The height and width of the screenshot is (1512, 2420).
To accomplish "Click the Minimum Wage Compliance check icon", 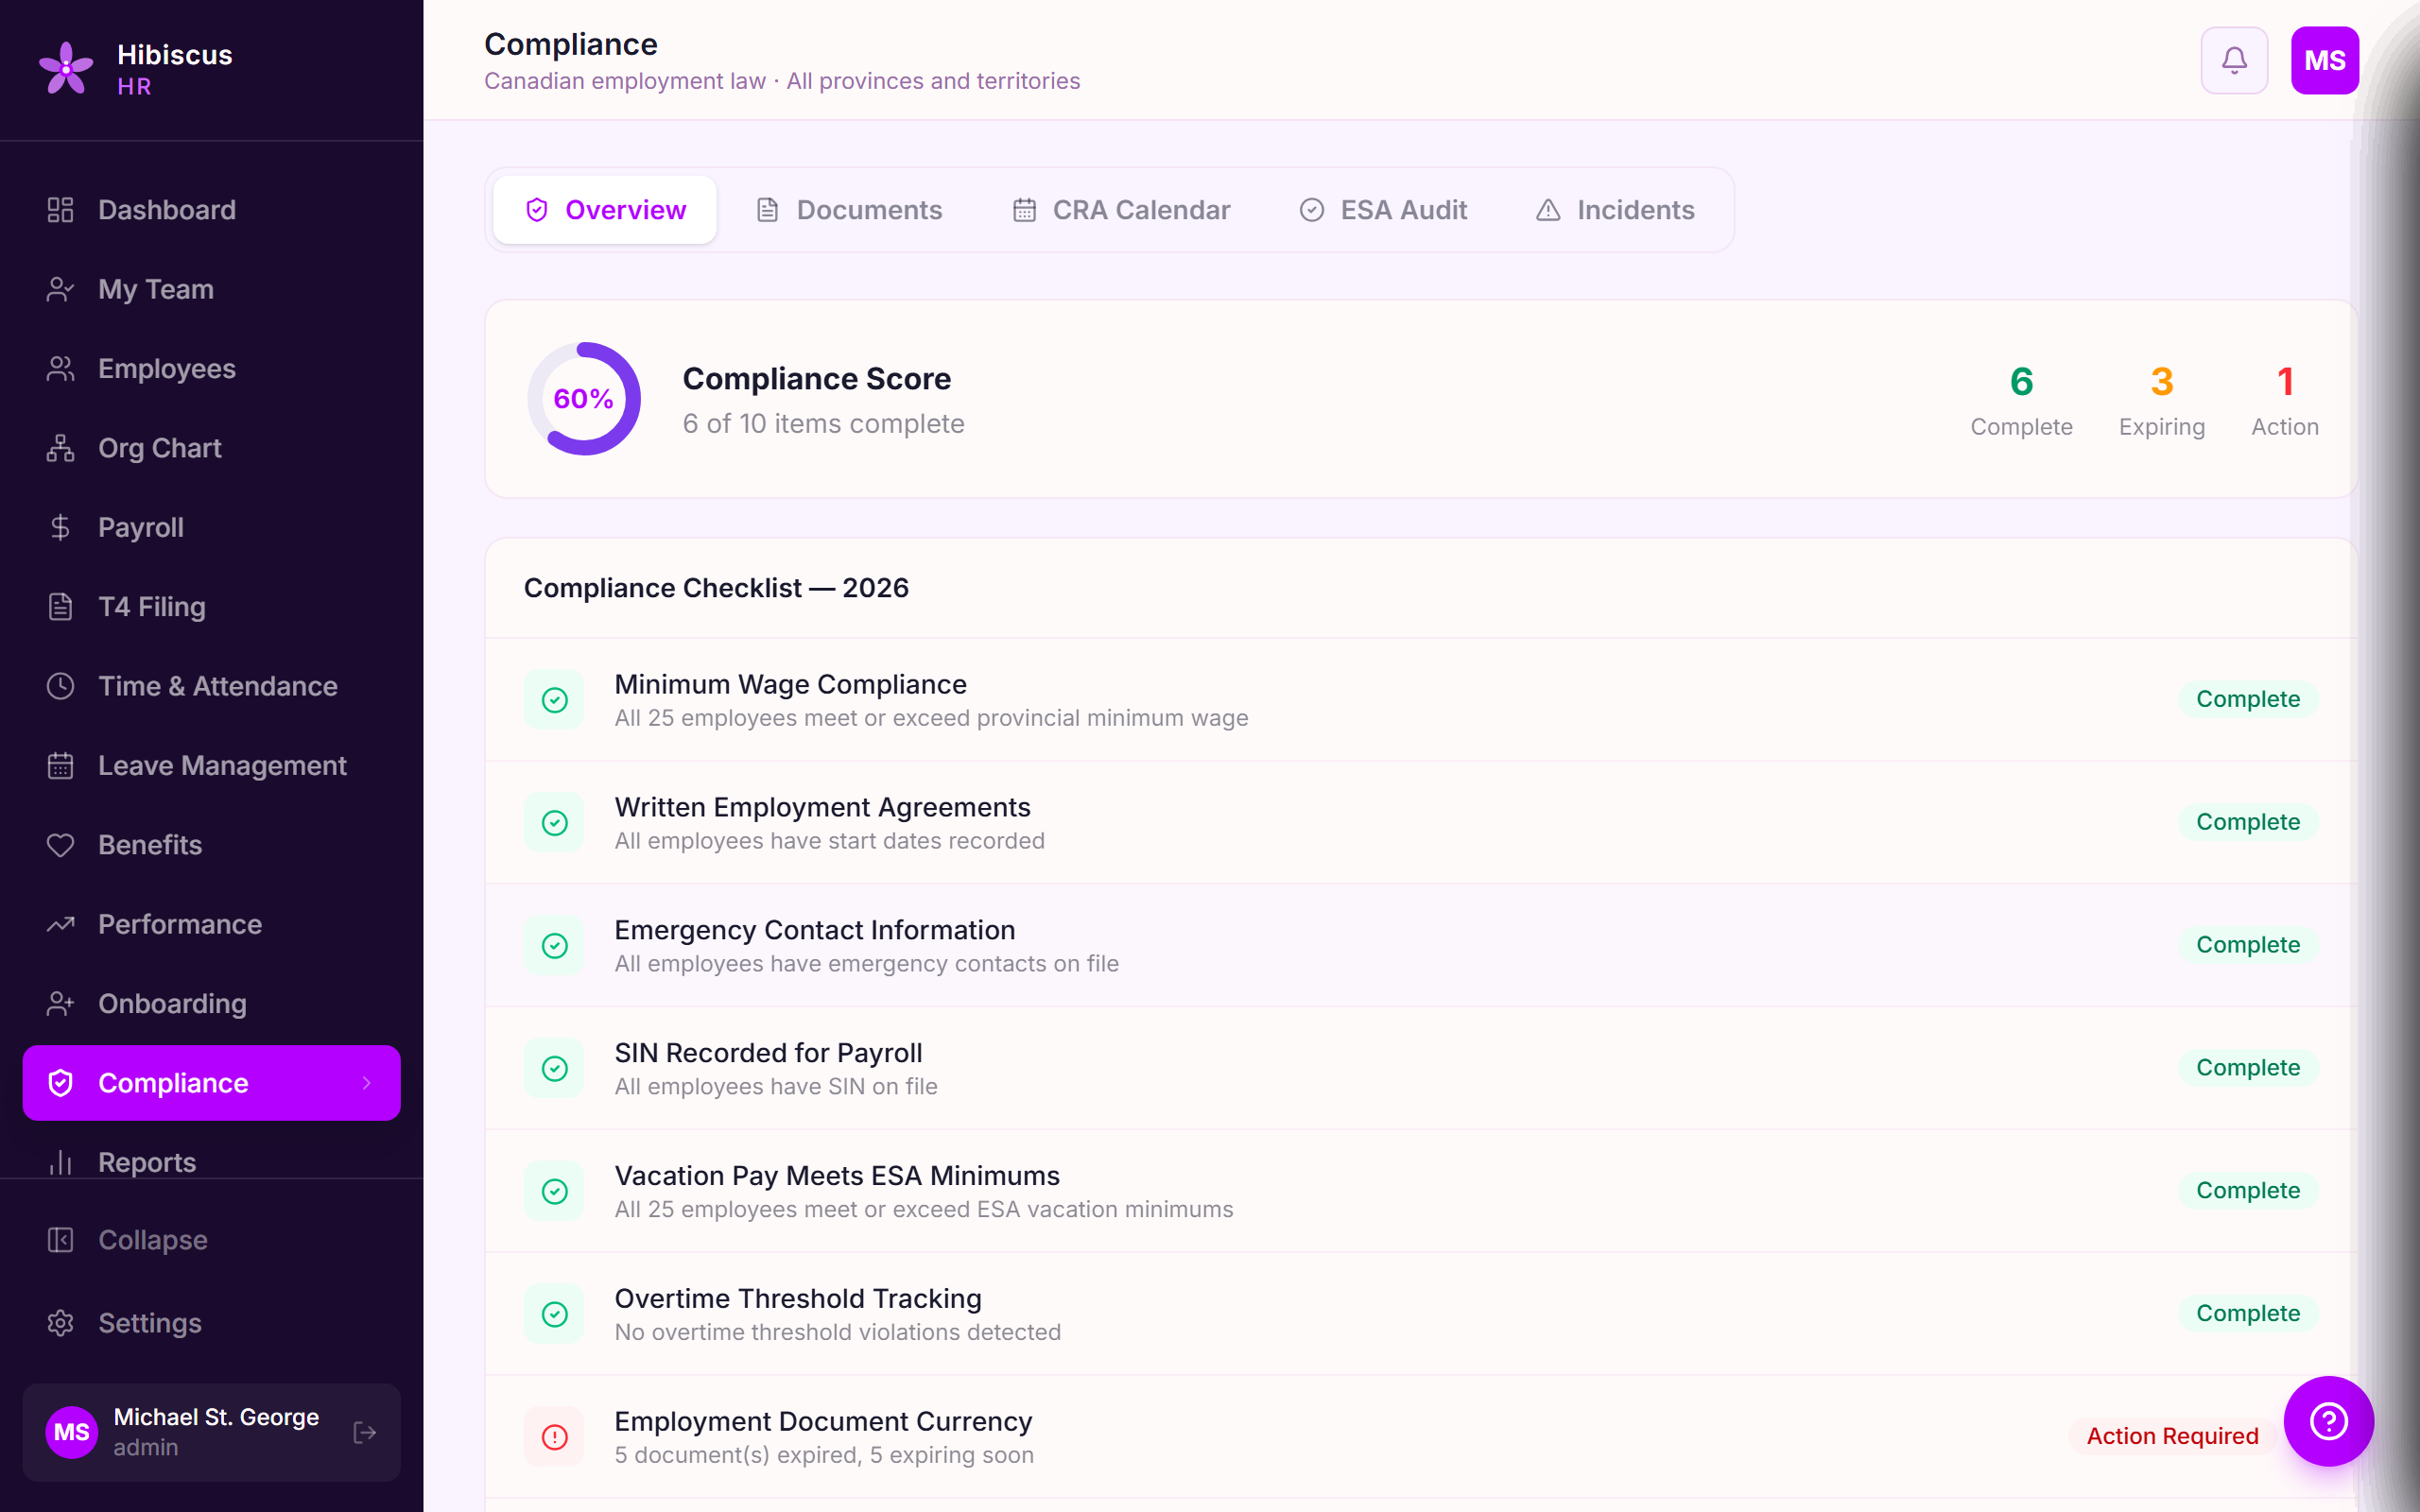I will click(554, 700).
